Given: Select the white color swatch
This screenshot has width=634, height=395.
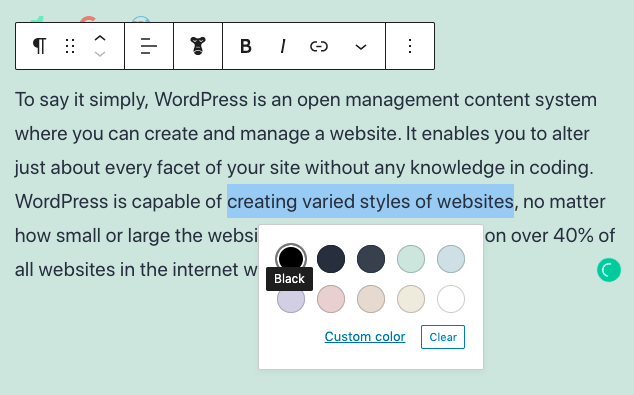Looking at the screenshot, I should click(451, 299).
